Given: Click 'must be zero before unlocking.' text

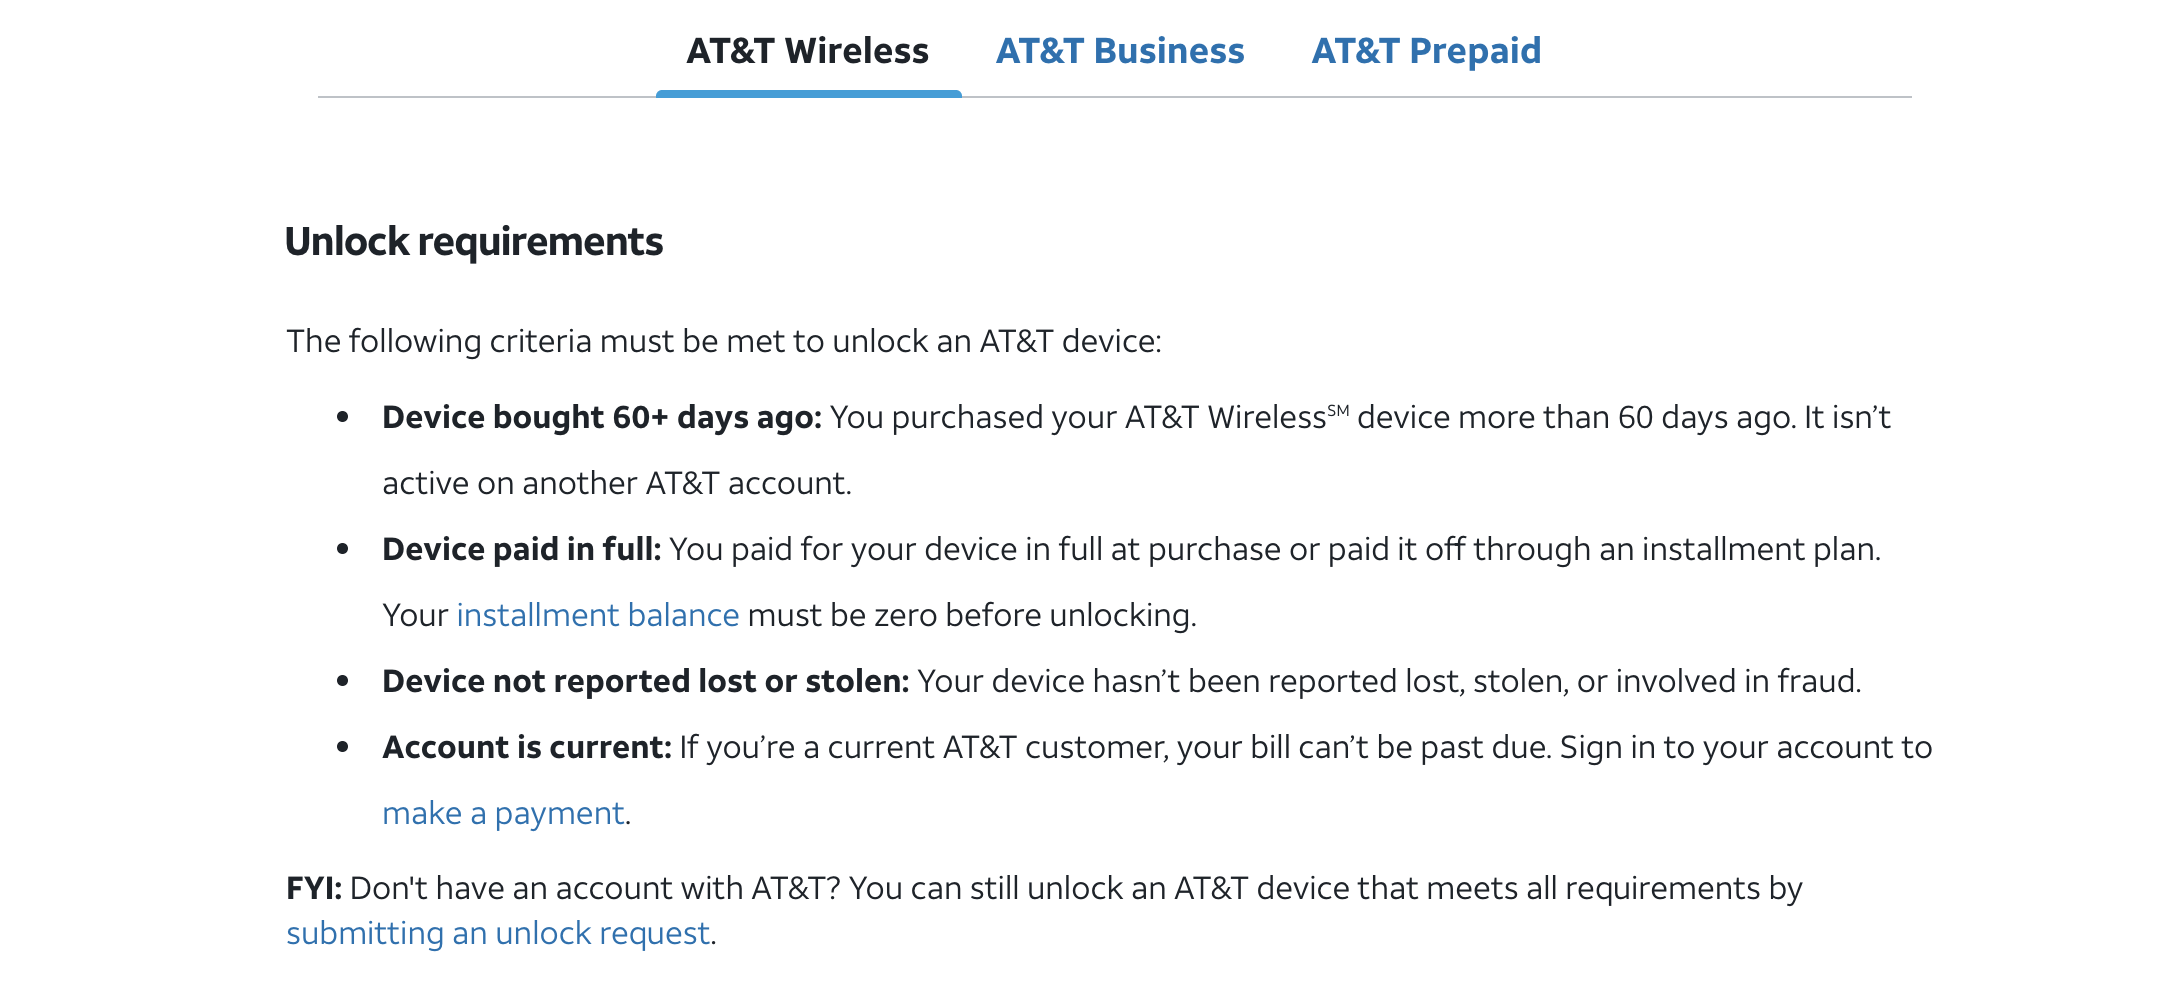Looking at the screenshot, I should (971, 615).
